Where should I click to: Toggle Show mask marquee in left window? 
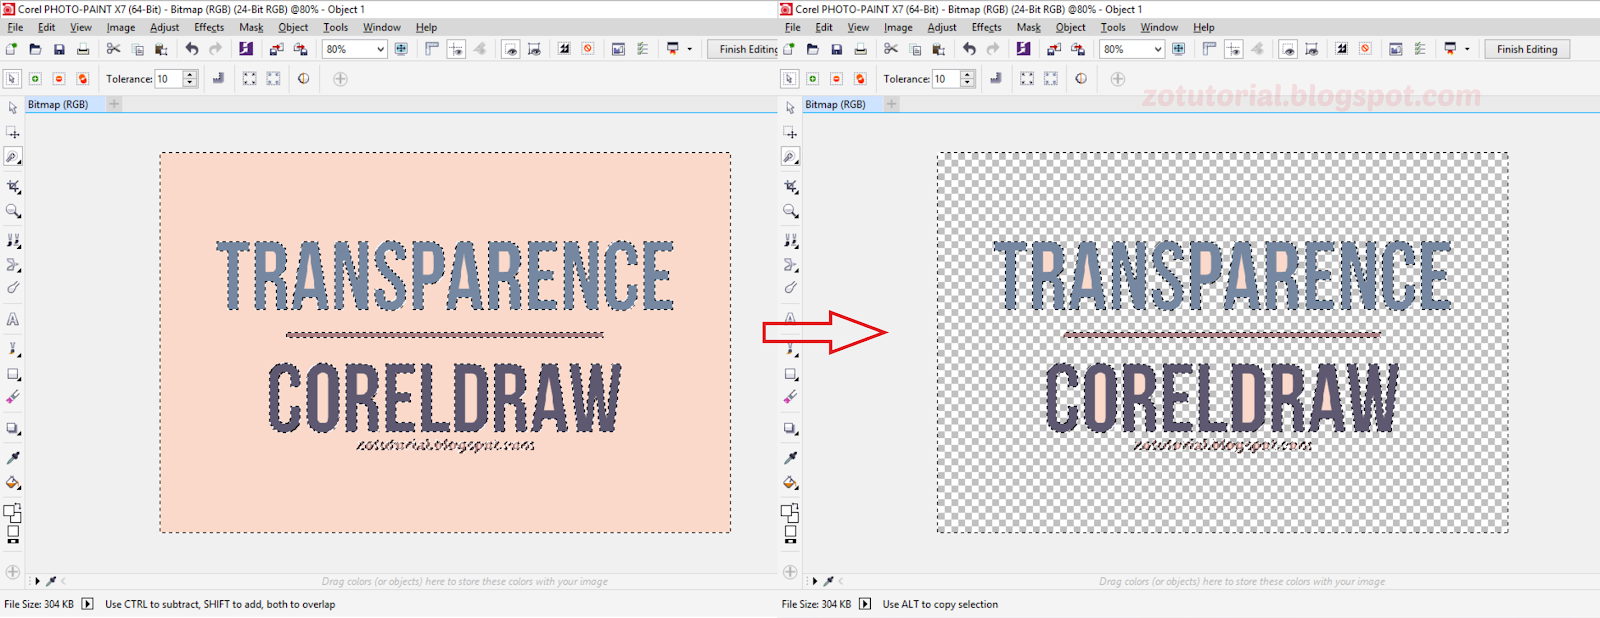click(511, 49)
